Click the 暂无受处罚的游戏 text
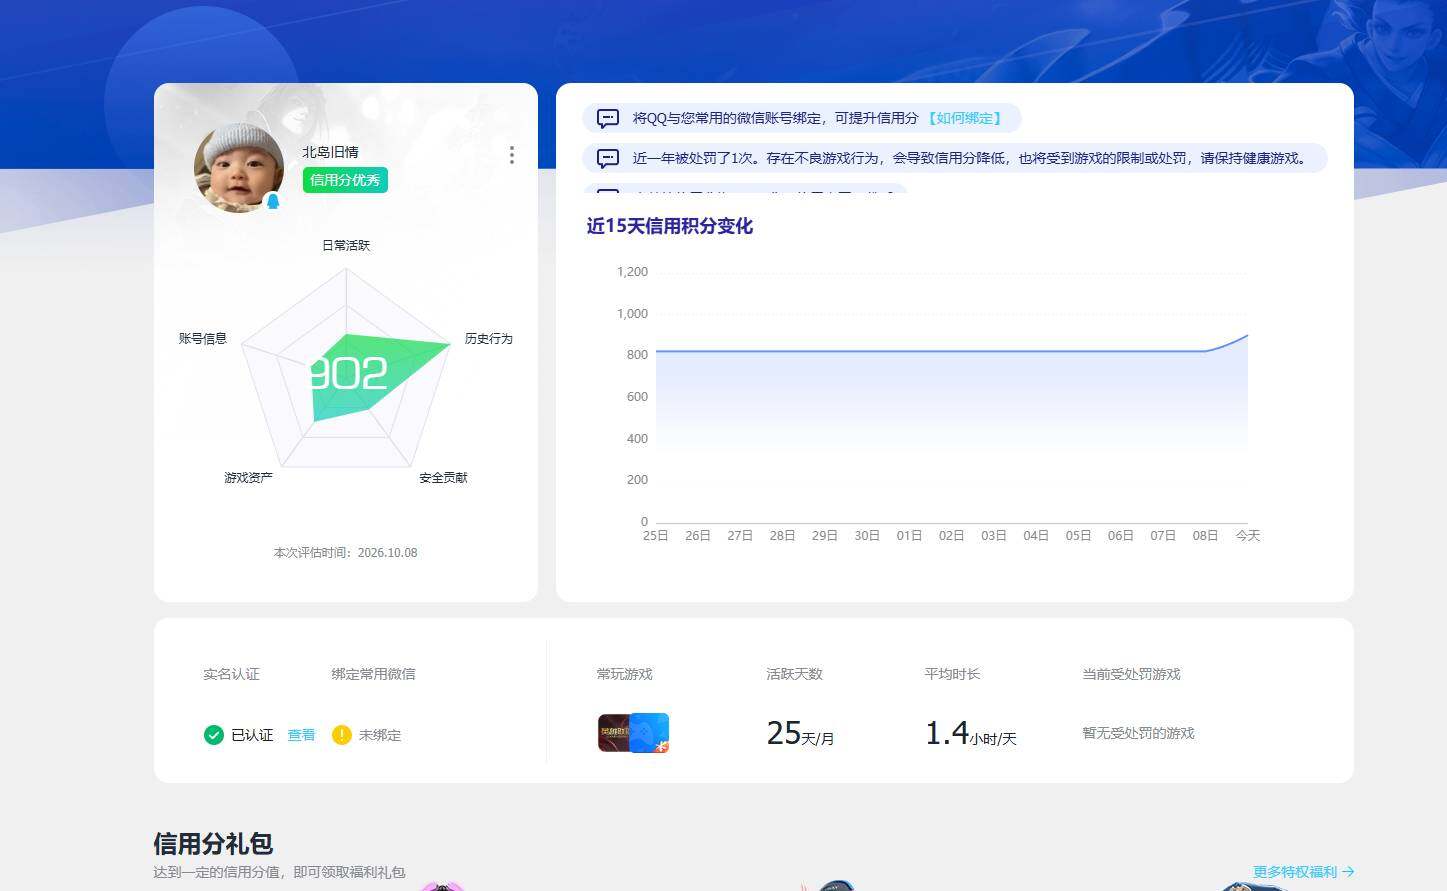Image resolution: width=1447 pixels, height=891 pixels. coord(1138,733)
